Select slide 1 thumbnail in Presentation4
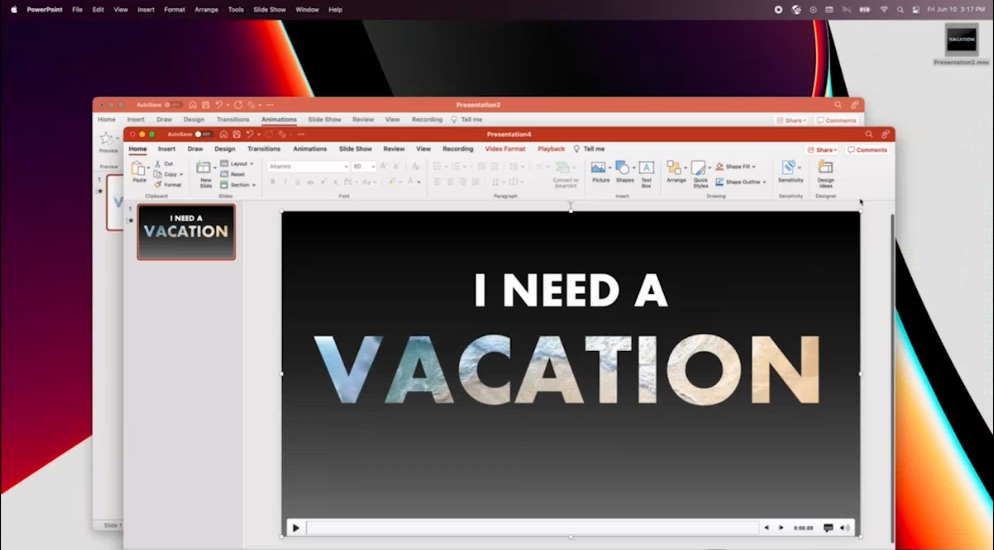Screen dimensions: 994x550 [186, 232]
